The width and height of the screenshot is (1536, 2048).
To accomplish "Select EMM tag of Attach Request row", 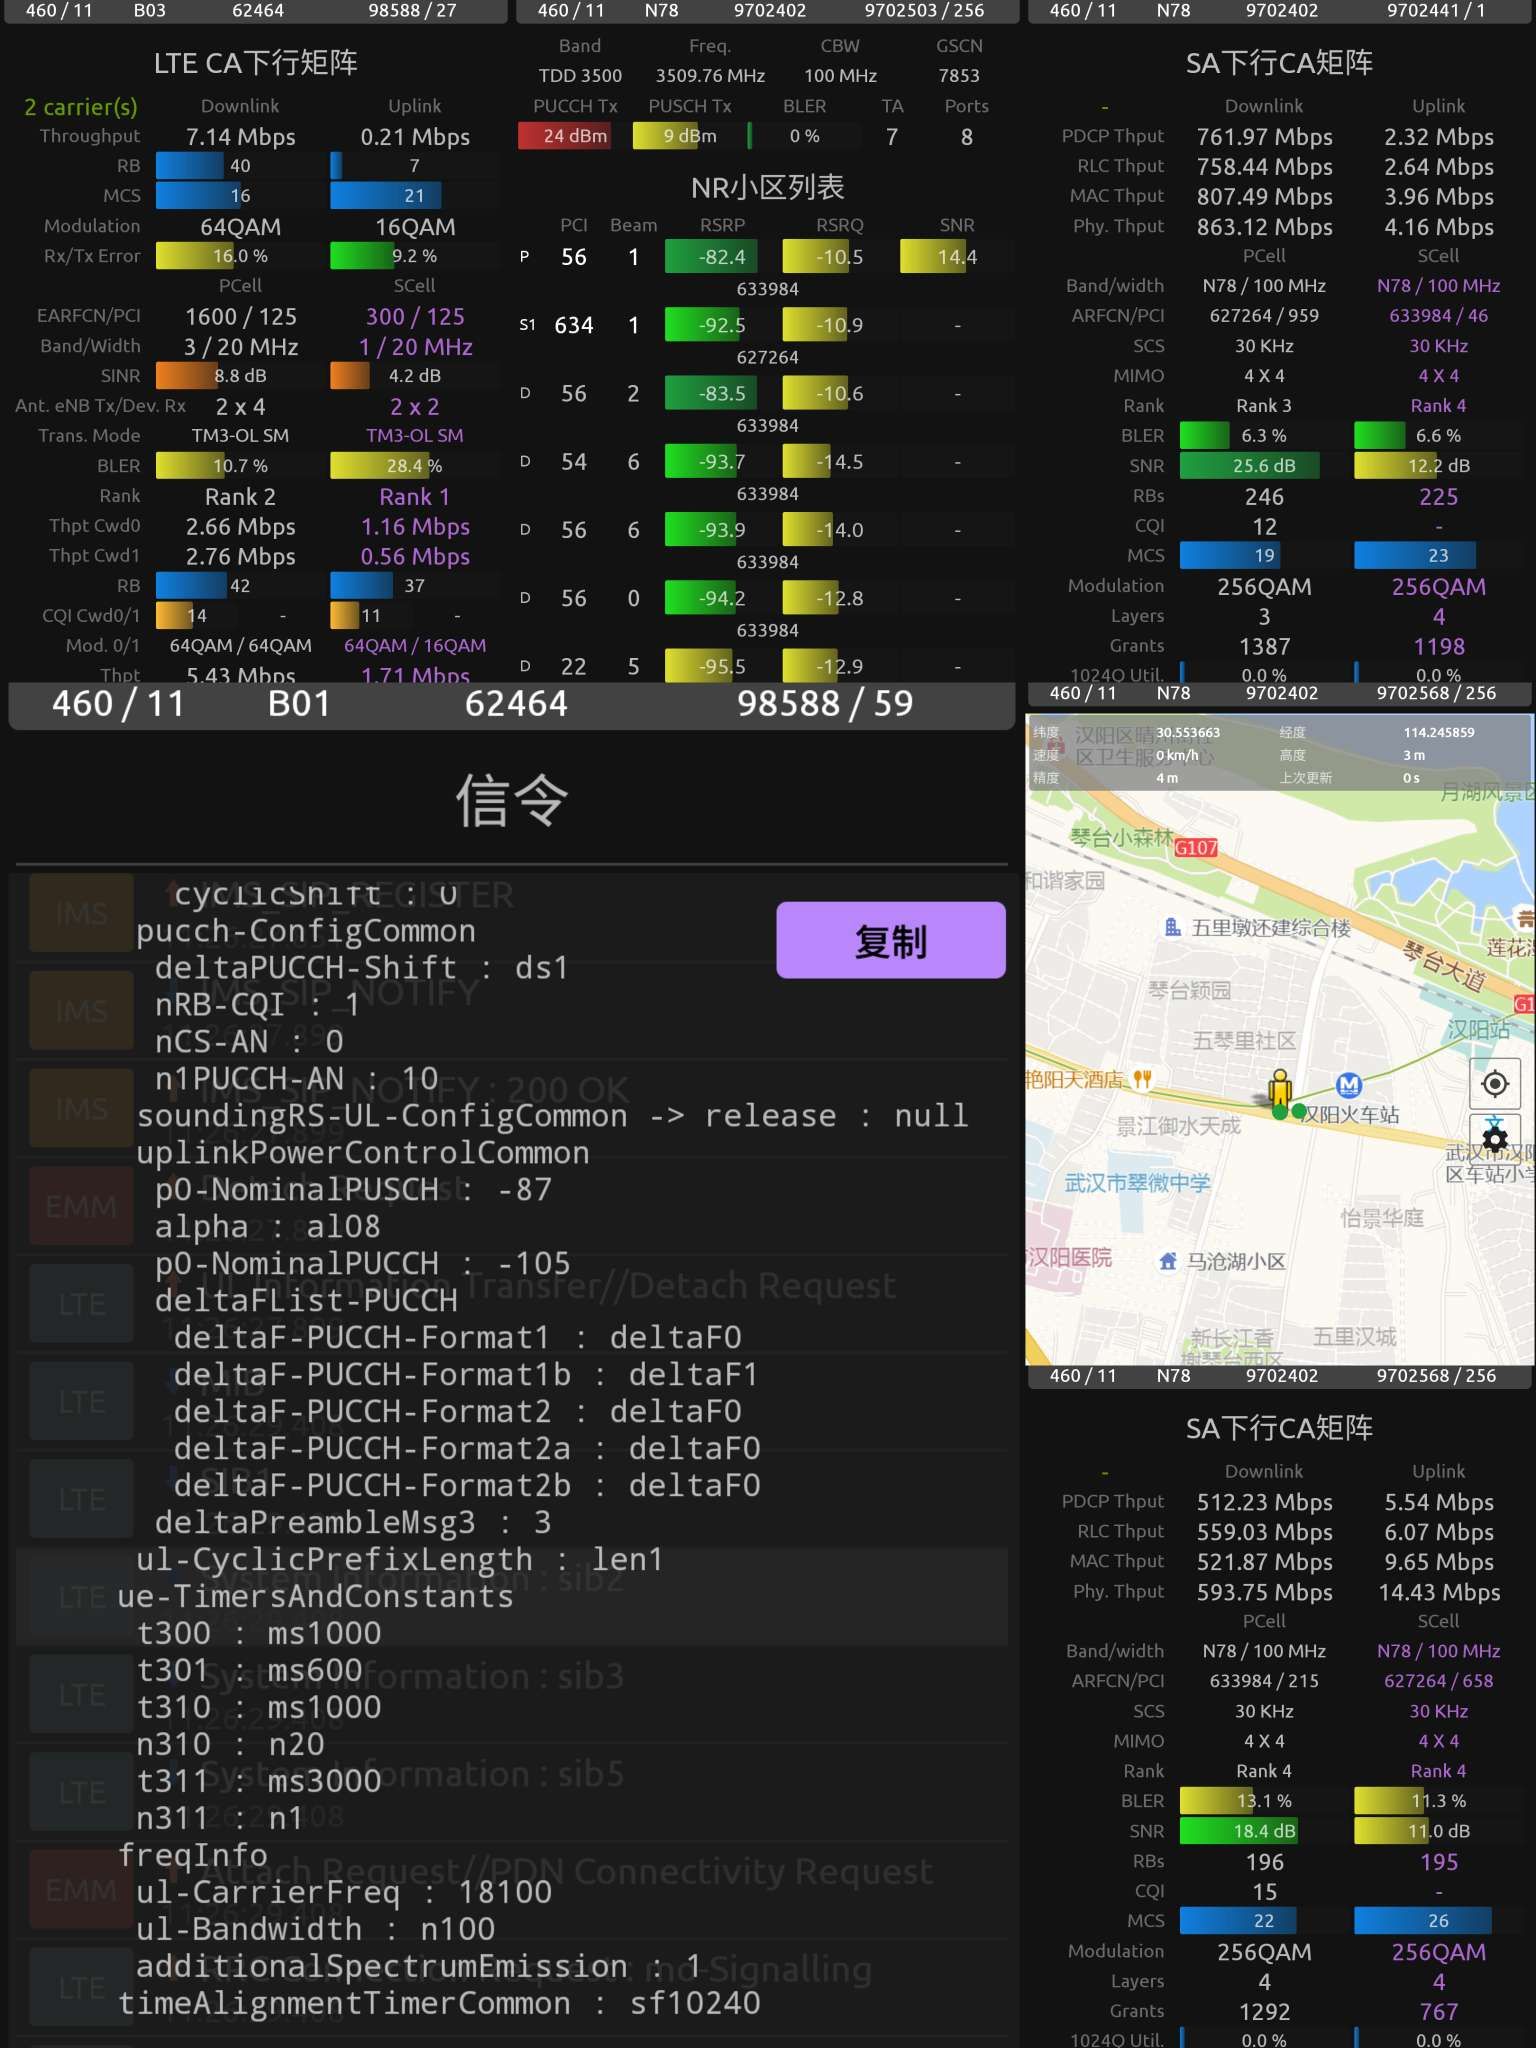I will click(82, 1890).
